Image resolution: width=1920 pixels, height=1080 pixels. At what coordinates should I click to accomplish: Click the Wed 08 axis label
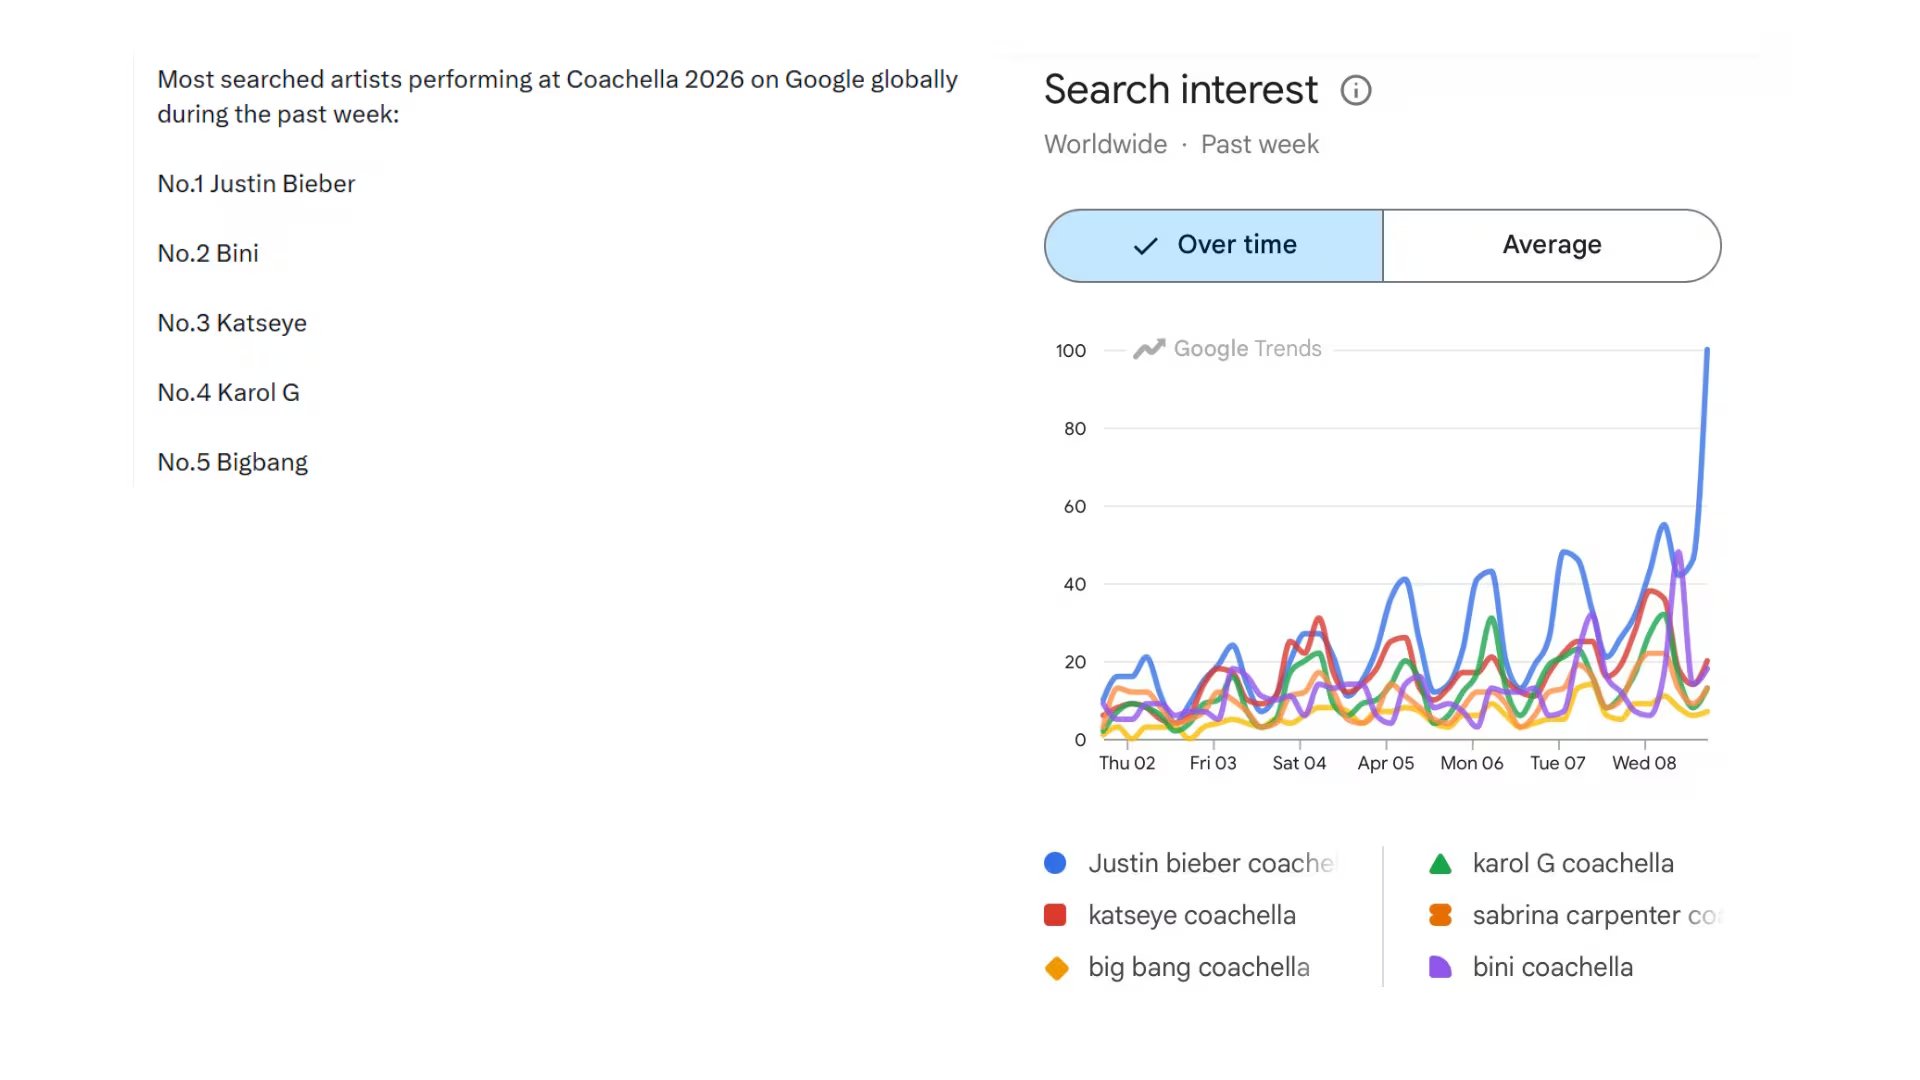1643,762
